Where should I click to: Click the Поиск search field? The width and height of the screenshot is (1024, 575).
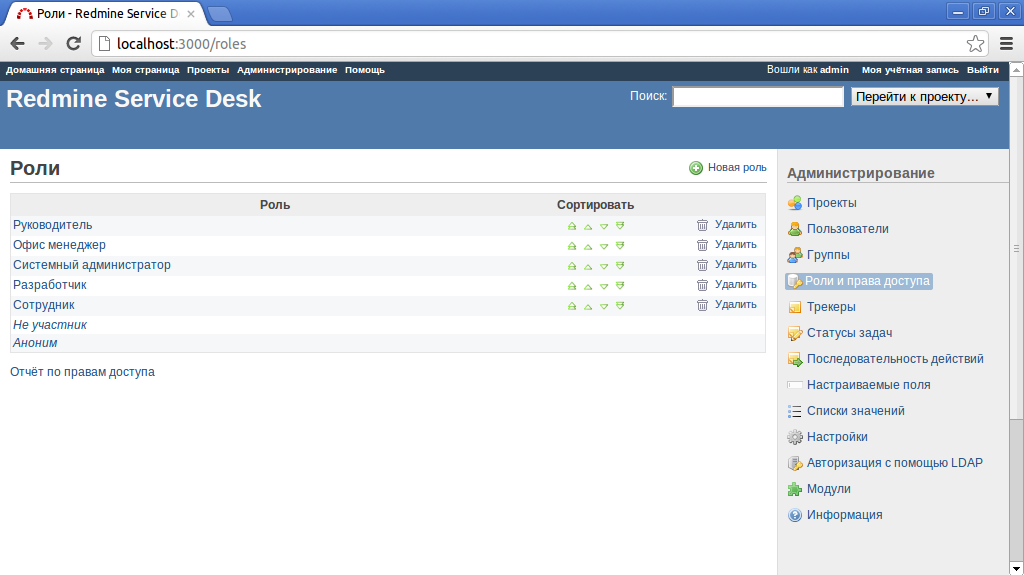coord(758,97)
